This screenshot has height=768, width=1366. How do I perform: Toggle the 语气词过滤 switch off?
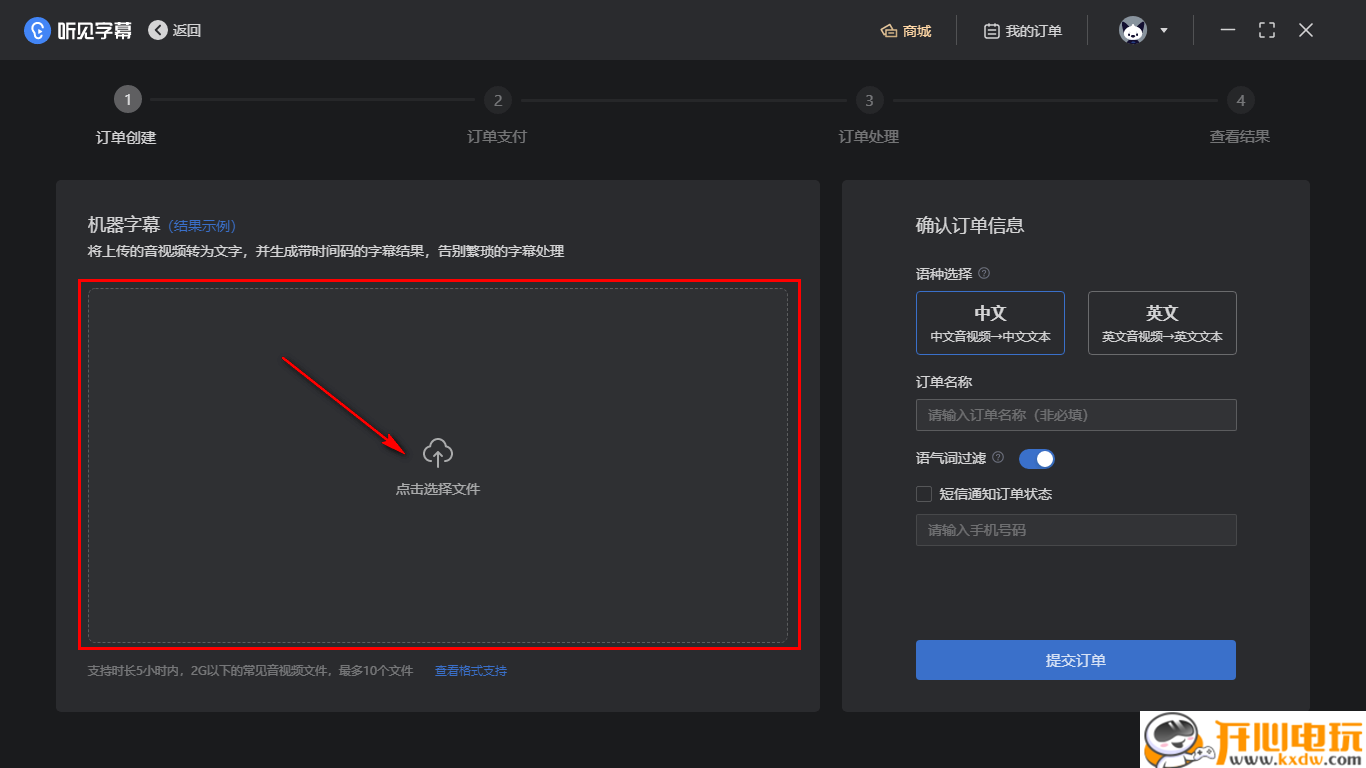(1036, 459)
